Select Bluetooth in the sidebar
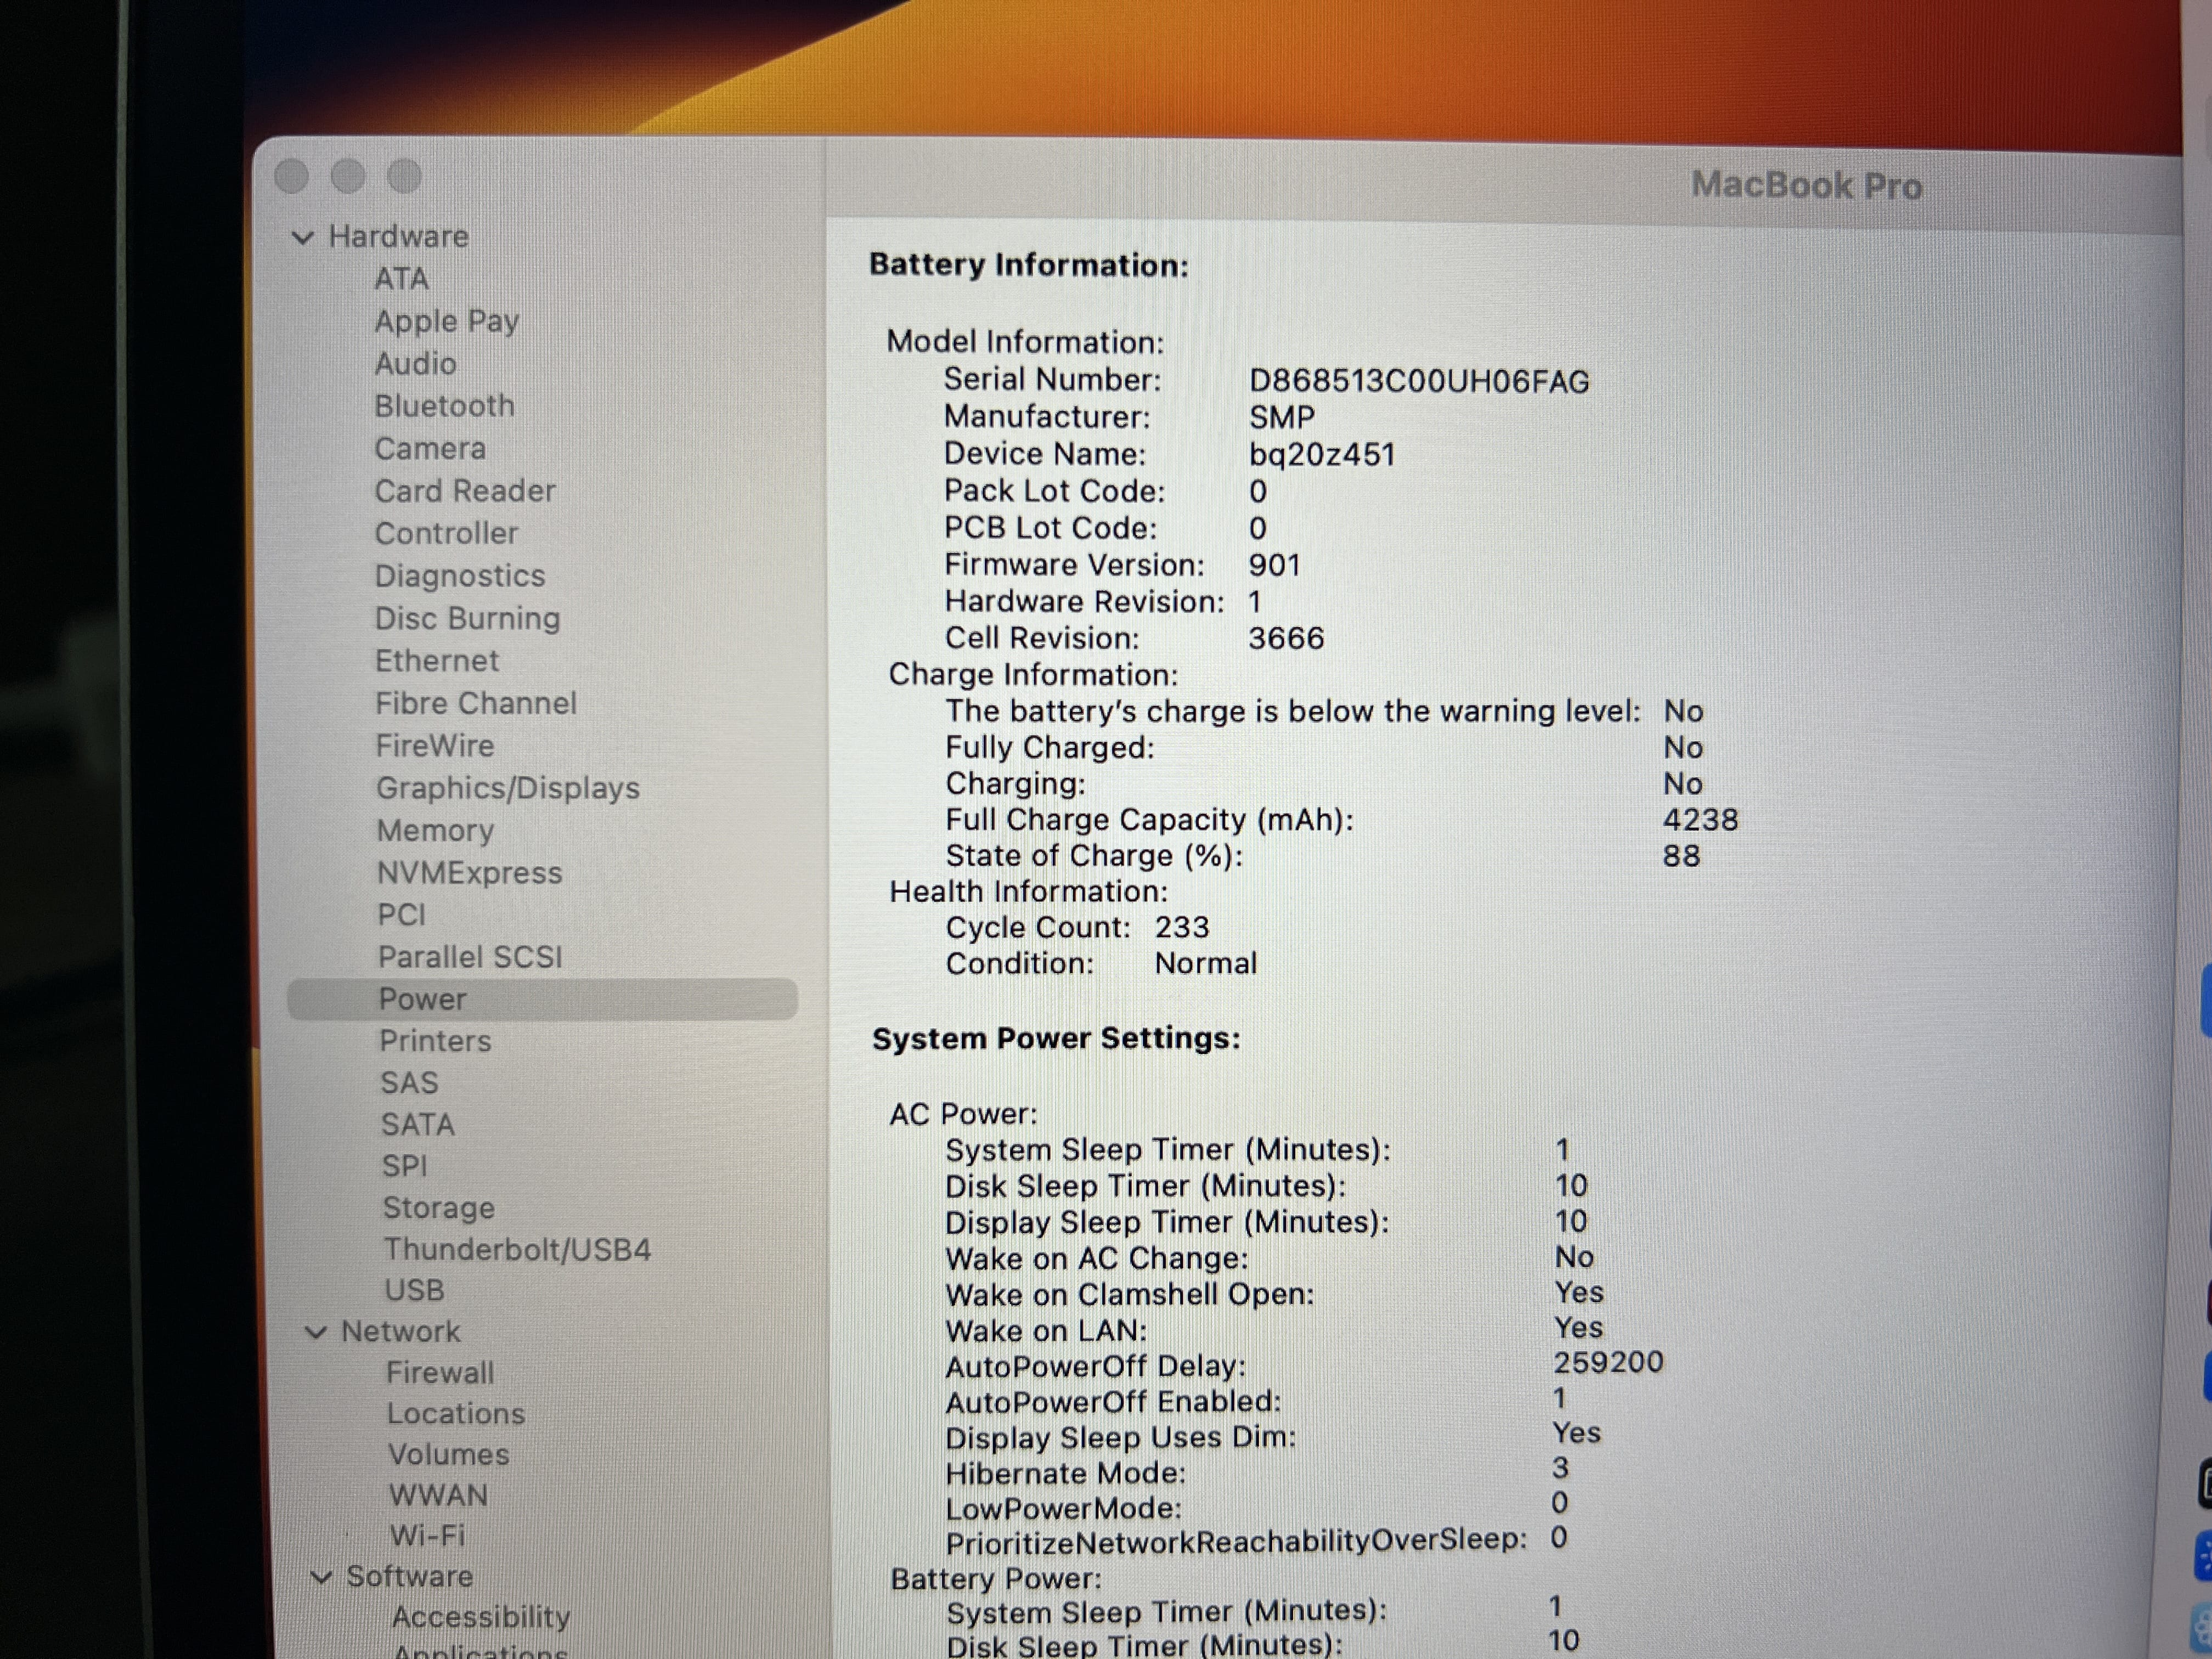The height and width of the screenshot is (1659, 2212). pos(444,405)
